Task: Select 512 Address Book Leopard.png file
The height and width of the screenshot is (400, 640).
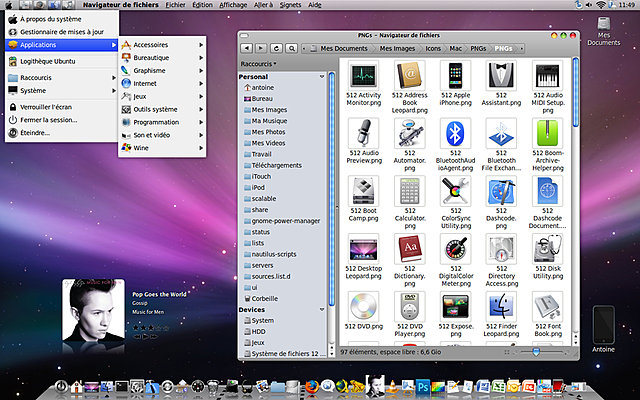Action: point(409,76)
